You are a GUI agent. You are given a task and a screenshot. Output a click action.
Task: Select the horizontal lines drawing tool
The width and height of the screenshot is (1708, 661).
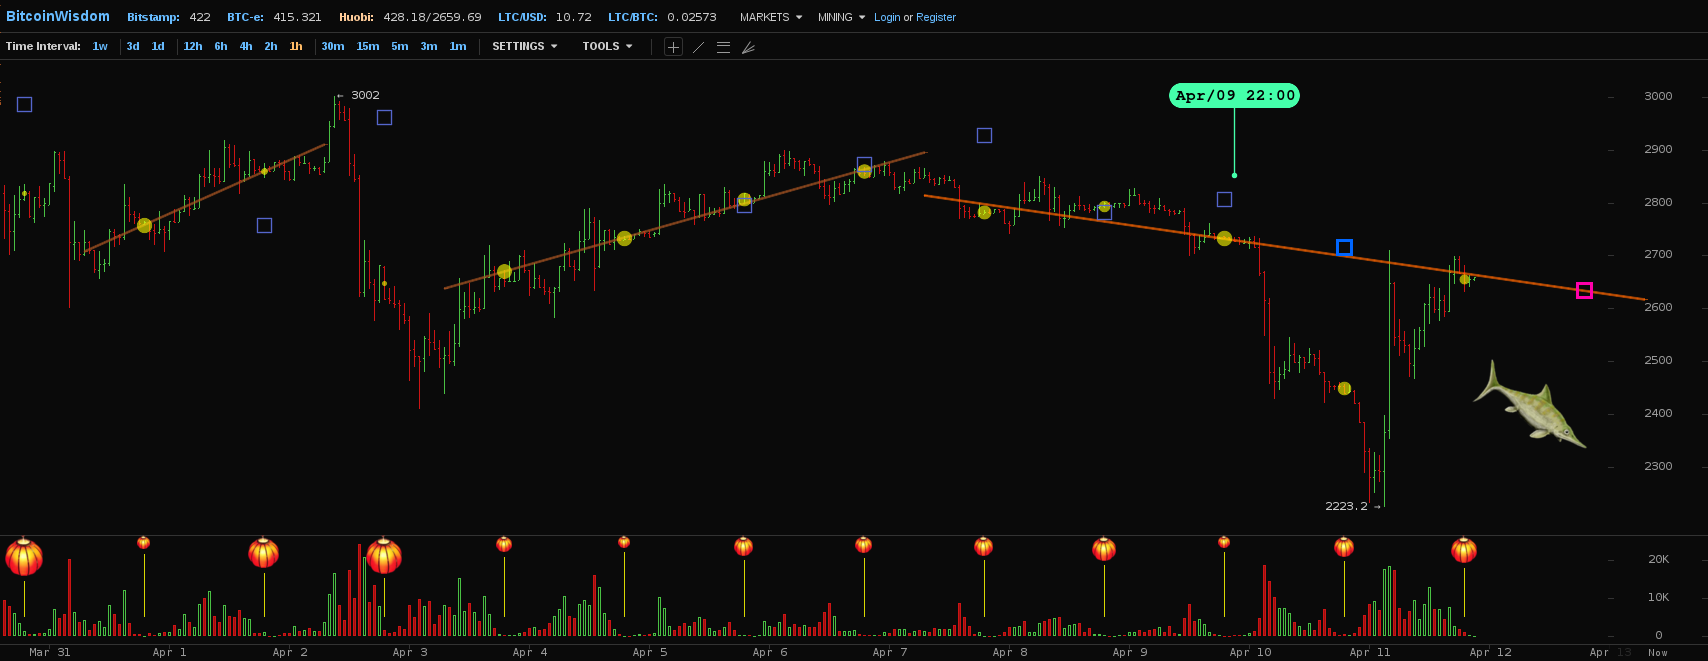point(723,47)
